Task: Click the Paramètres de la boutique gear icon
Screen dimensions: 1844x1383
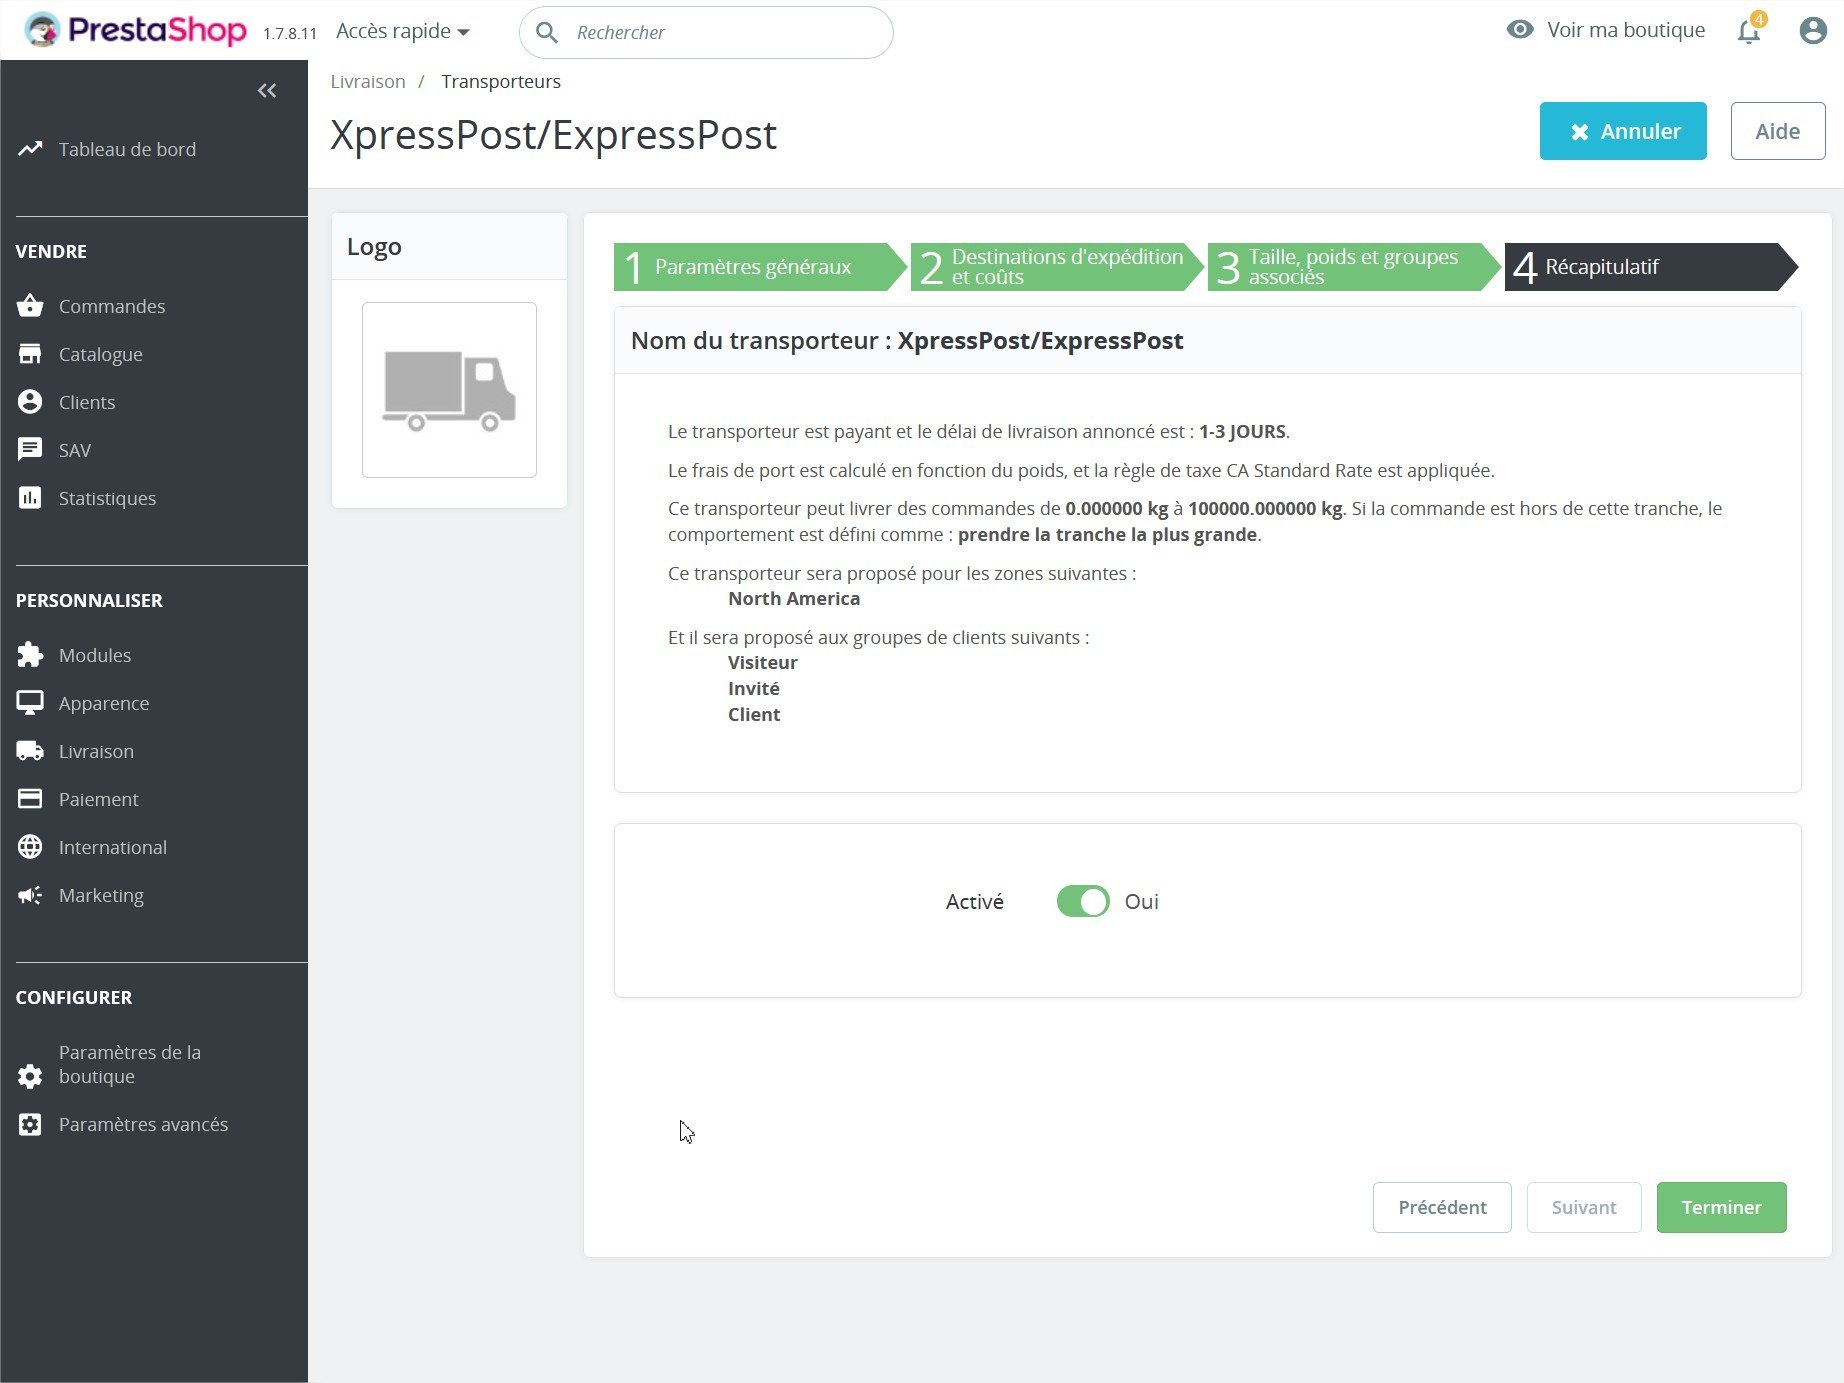Action: [30, 1076]
